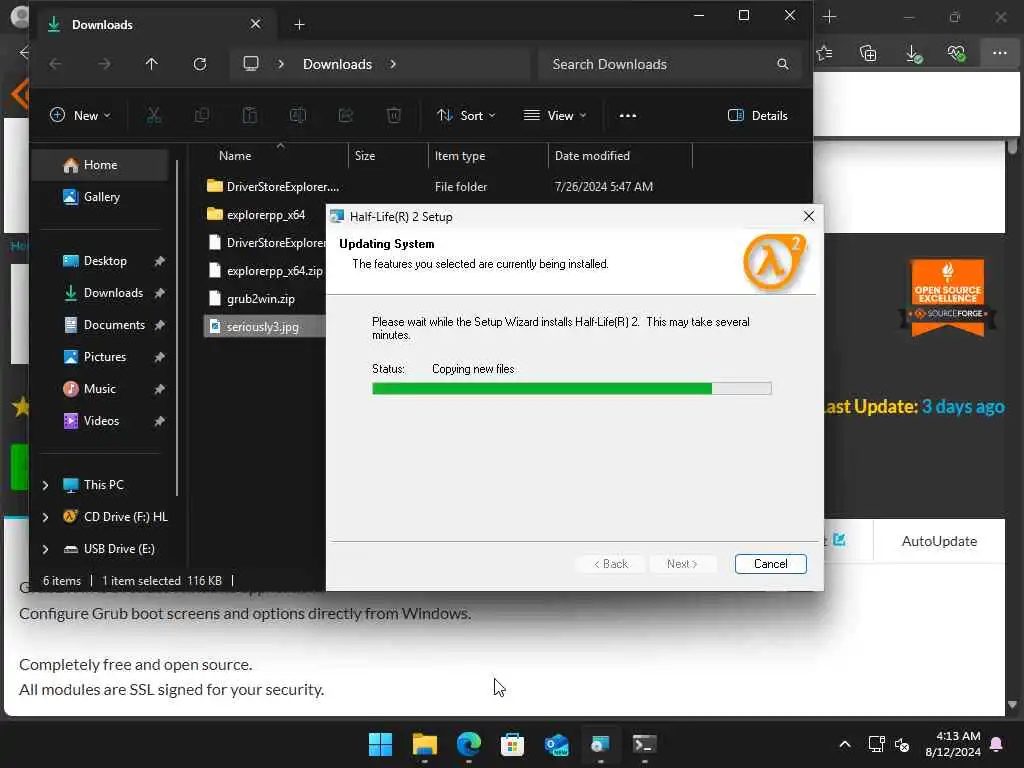Open the See more ellipsis in Explorer toolbar
The height and width of the screenshot is (768, 1024).
point(628,116)
